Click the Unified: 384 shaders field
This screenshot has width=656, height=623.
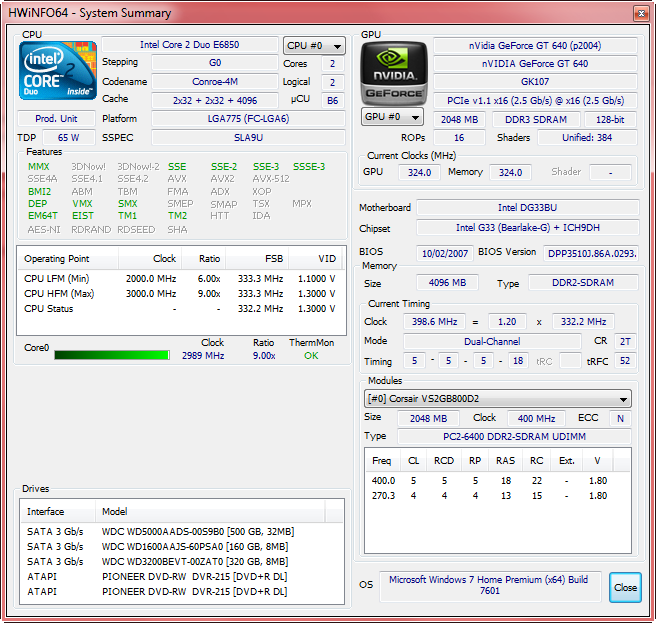point(587,138)
